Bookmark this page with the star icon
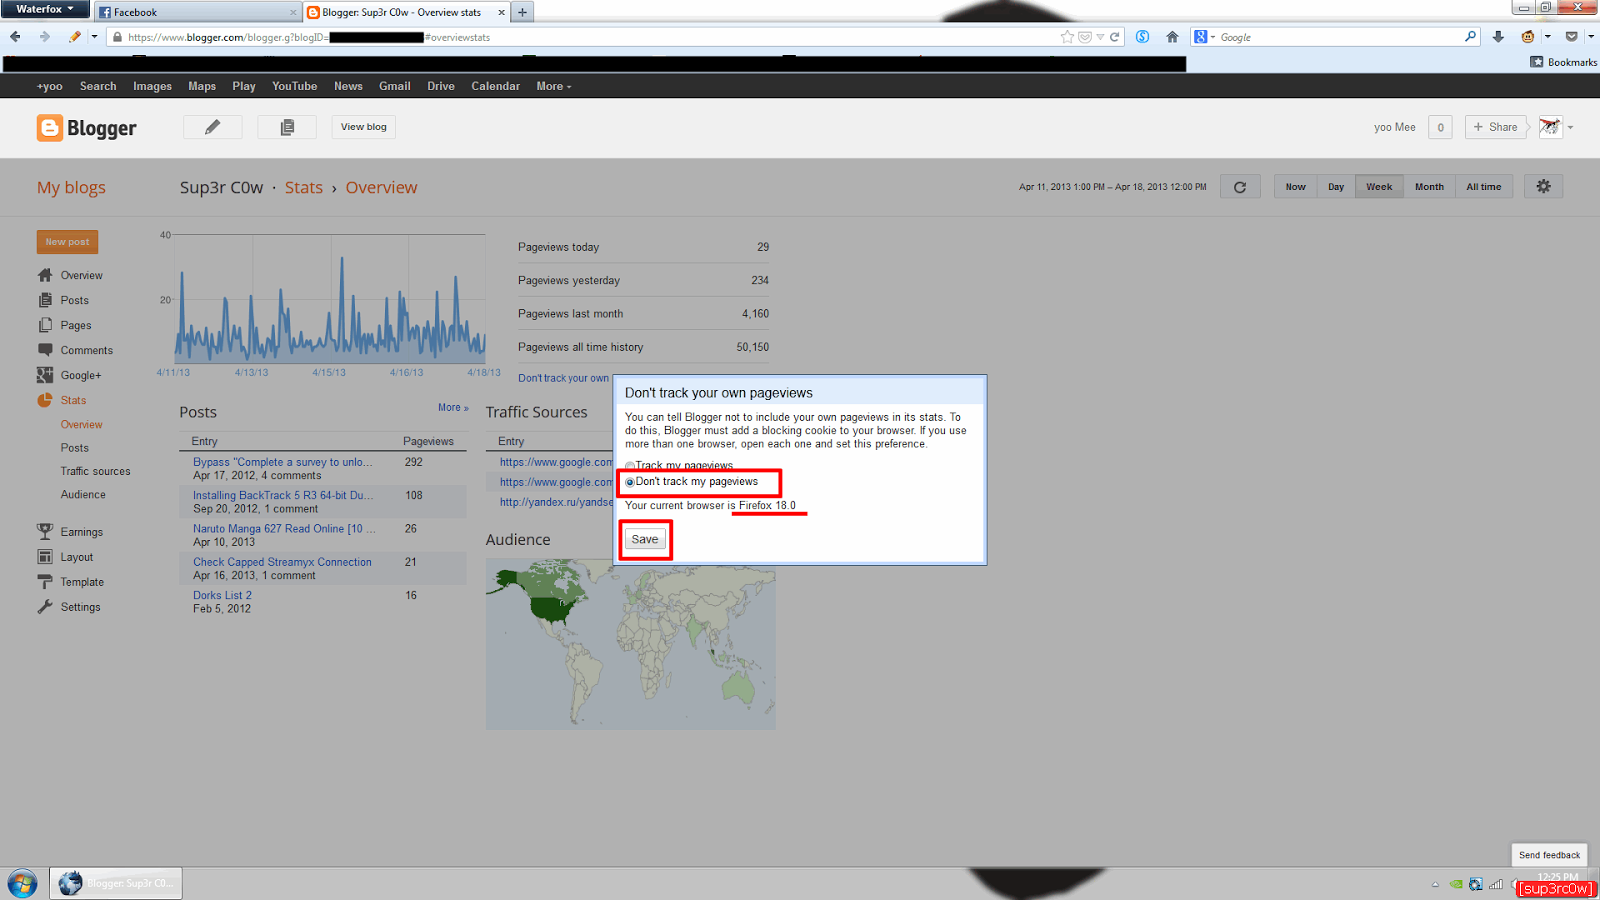This screenshot has height=900, width=1600. click(x=1067, y=37)
